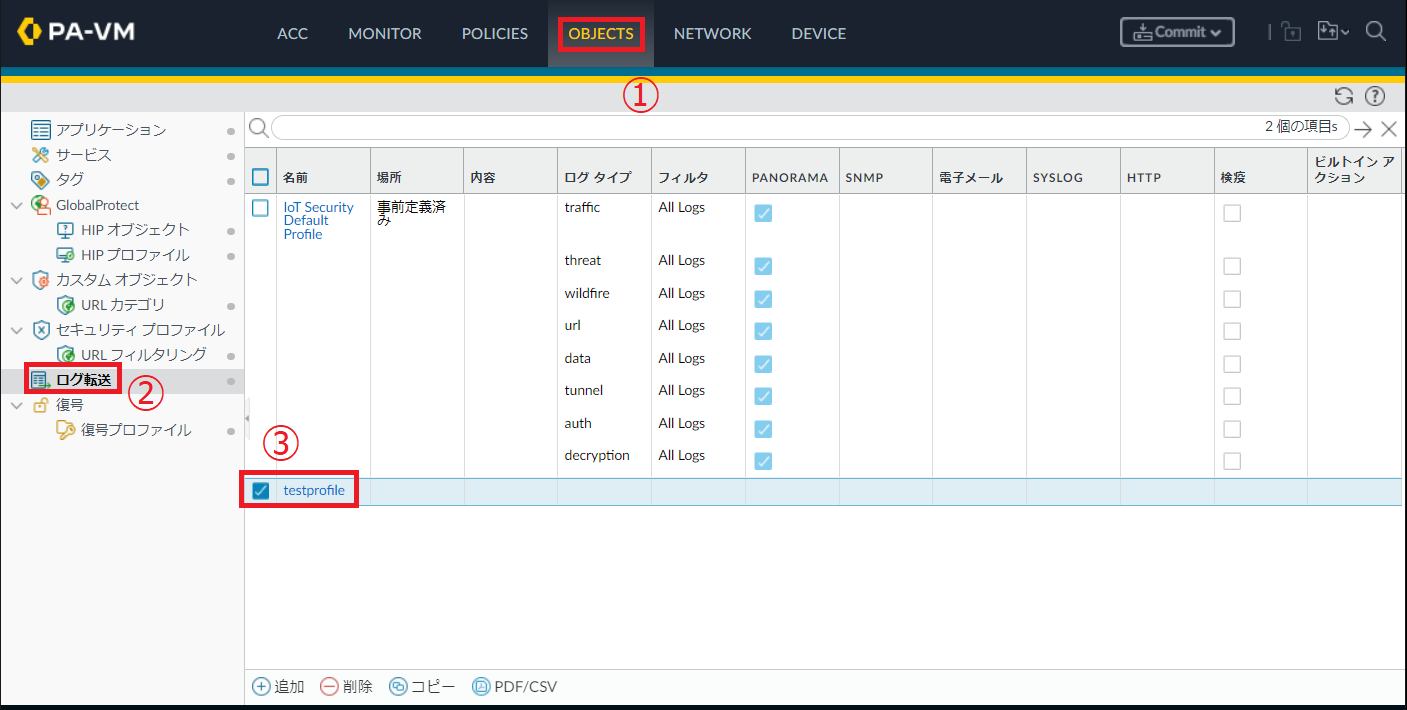Switch to the POLICIES tab
The image size is (1407, 710).
[x=494, y=34]
